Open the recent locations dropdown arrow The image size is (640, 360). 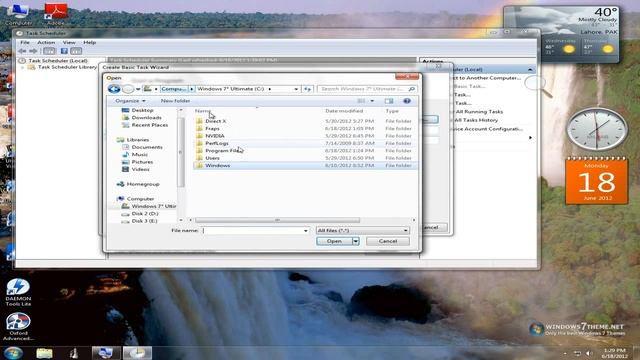138,89
